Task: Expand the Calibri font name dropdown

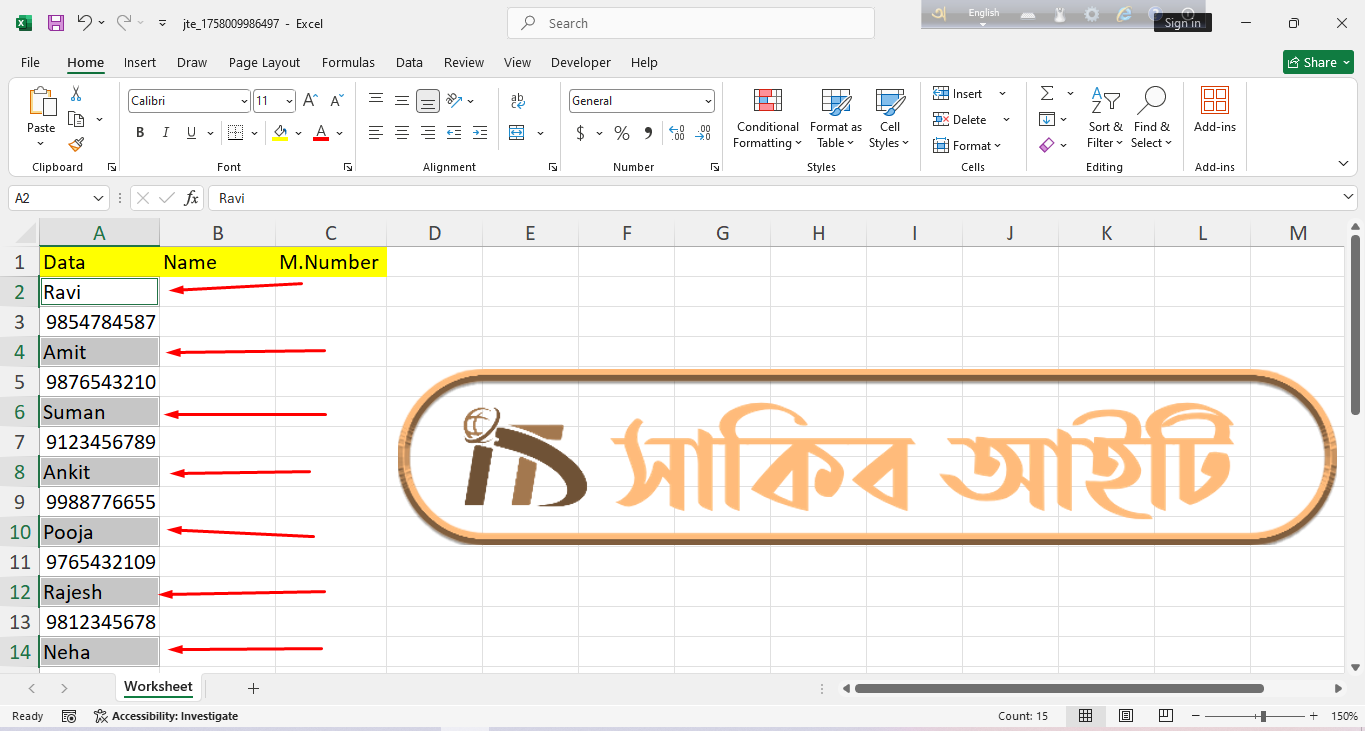Action: [244, 101]
